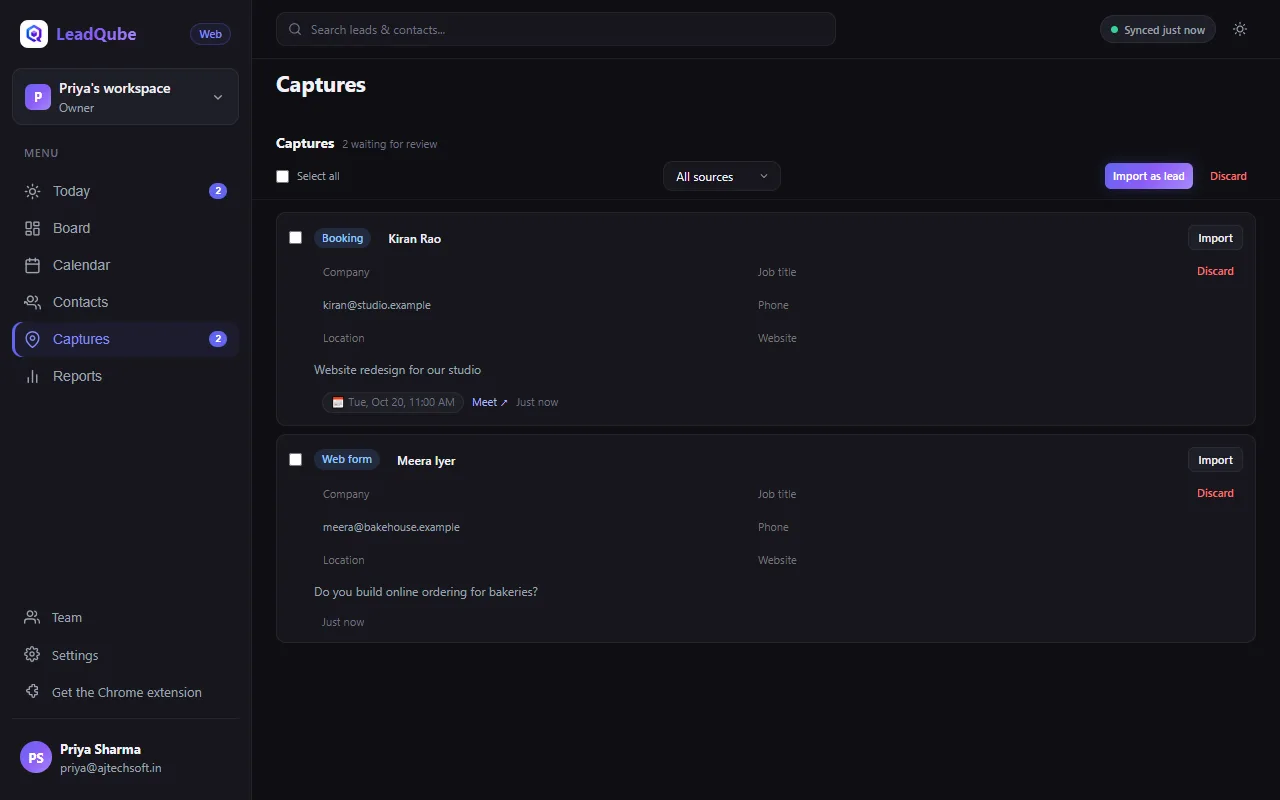Import the Kiran Rao capture
The height and width of the screenshot is (800, 1280).
[1215, 238]
